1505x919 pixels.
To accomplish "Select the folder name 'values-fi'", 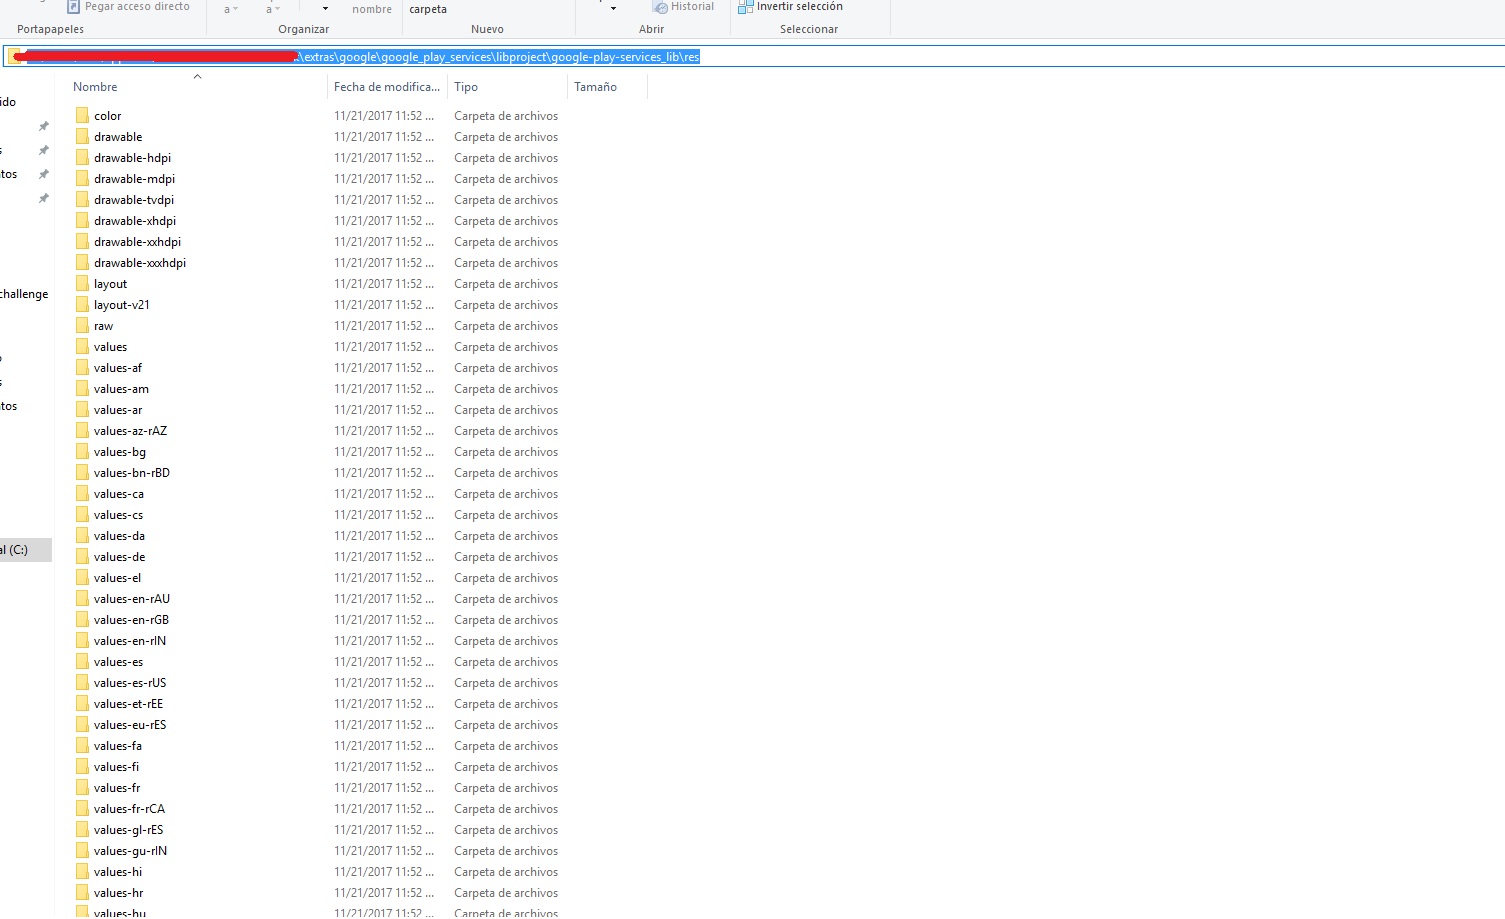I will point(117,767).
